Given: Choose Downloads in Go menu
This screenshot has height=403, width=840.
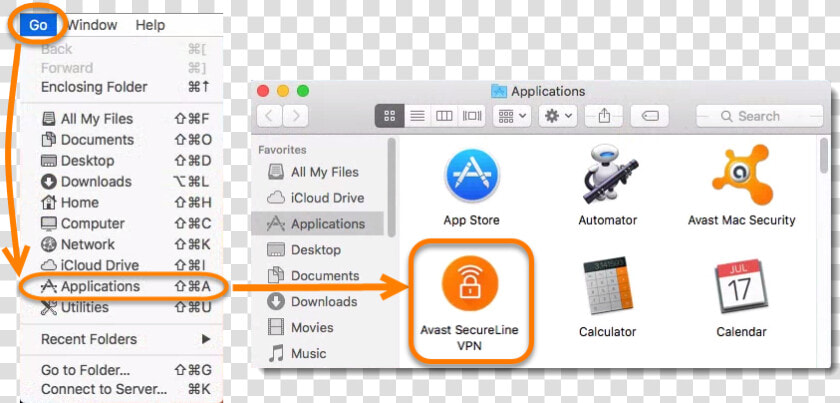Looking at the screenshot, I should (121, 182).
